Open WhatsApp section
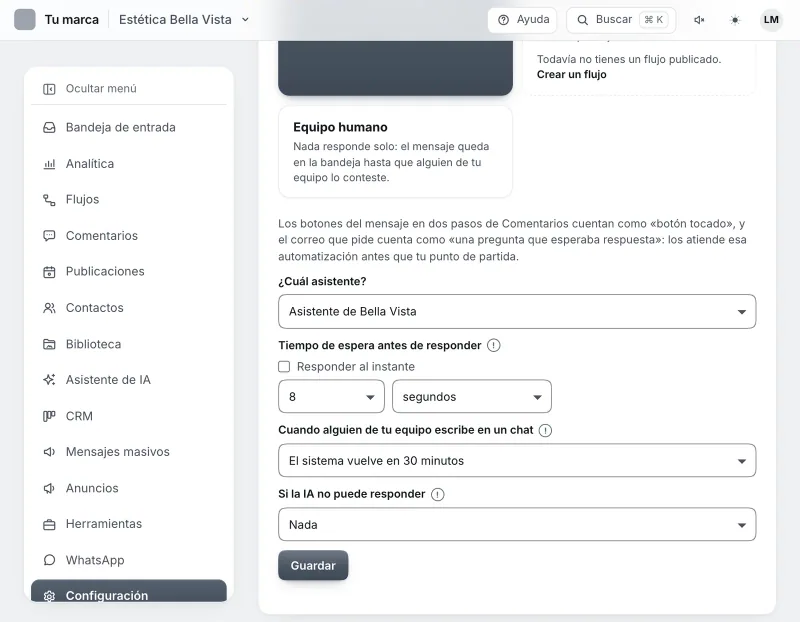The width and height of the screenshot is (800, 622). (x=129, y=560)
